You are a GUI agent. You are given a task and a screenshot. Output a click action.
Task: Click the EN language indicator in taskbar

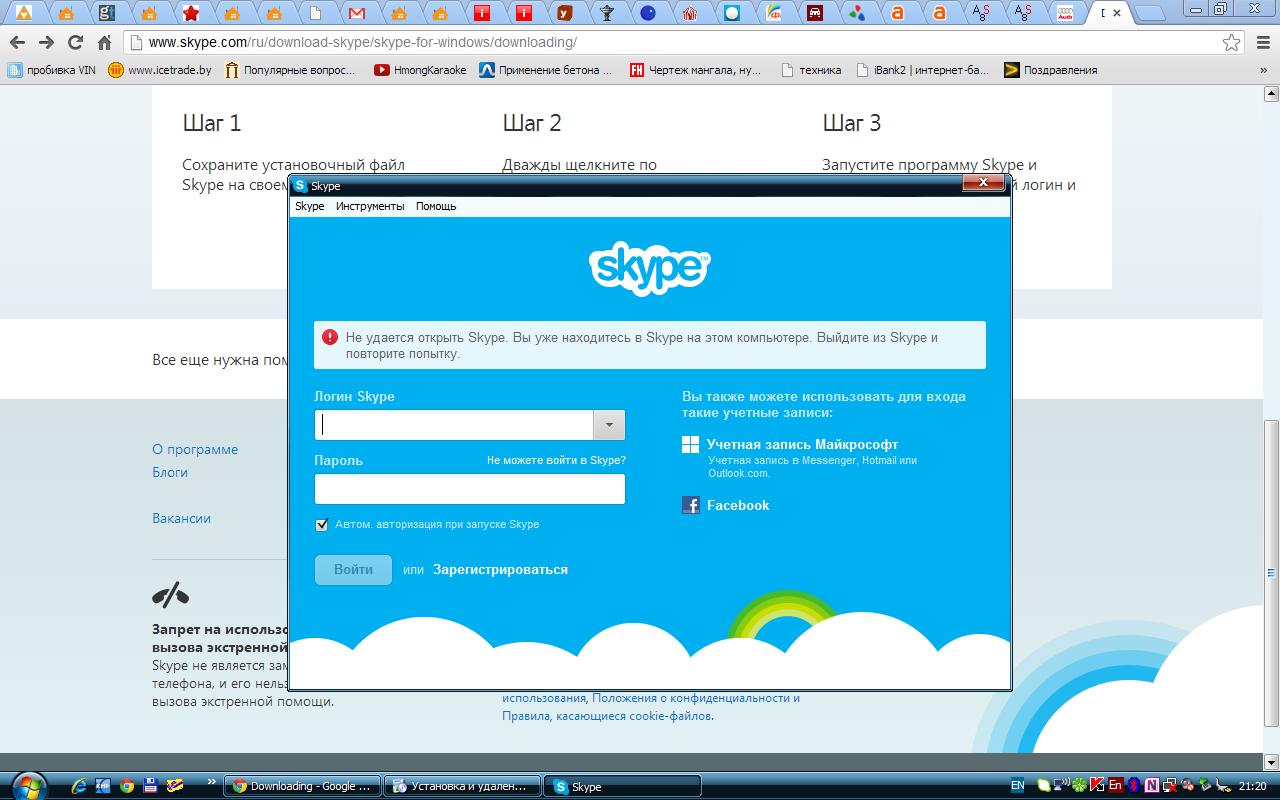[x=1018, y=786]
